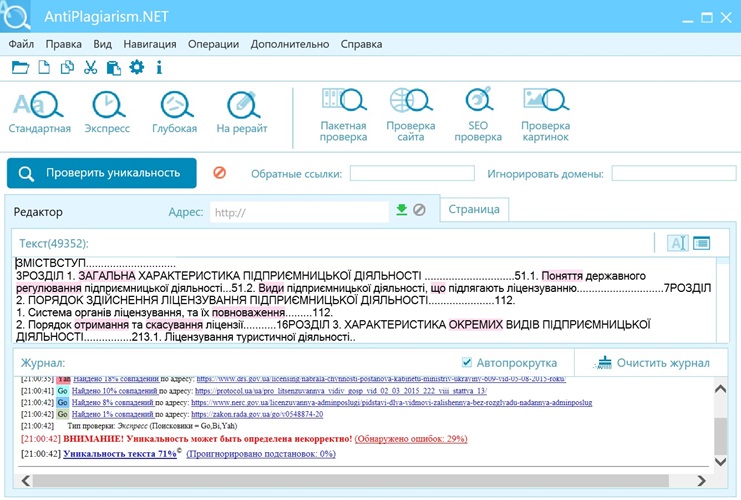Open the Вид menu
This screenshot has height=500, width=741.
103,44
